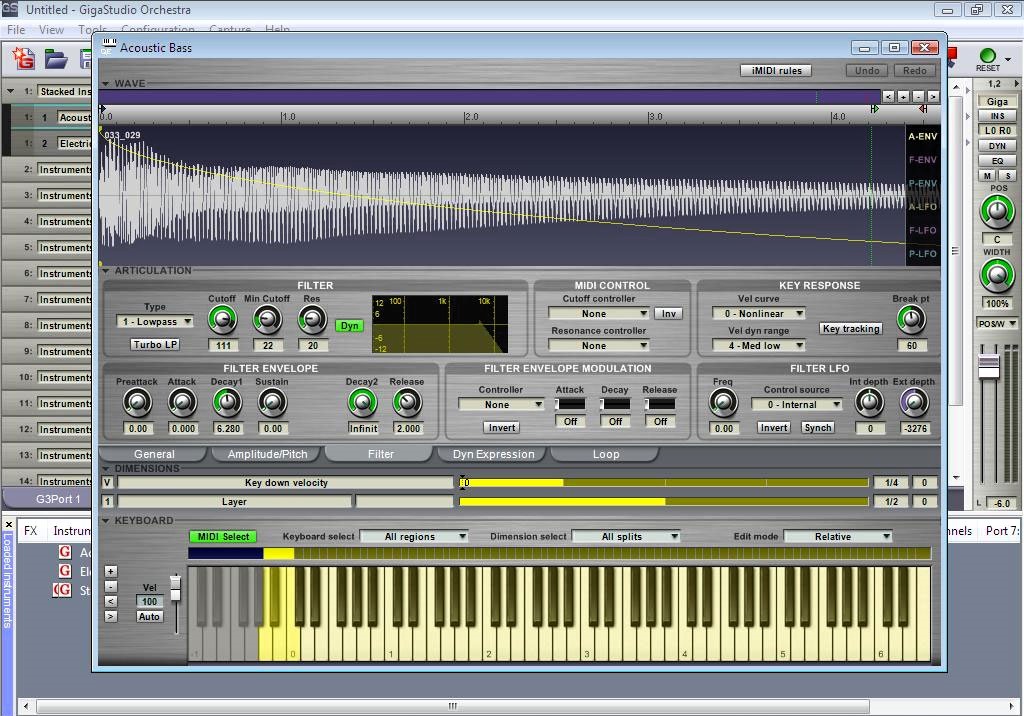Click the mixer channel volume fader
The height and width of the screenshot is (716, 1024).
988,365
